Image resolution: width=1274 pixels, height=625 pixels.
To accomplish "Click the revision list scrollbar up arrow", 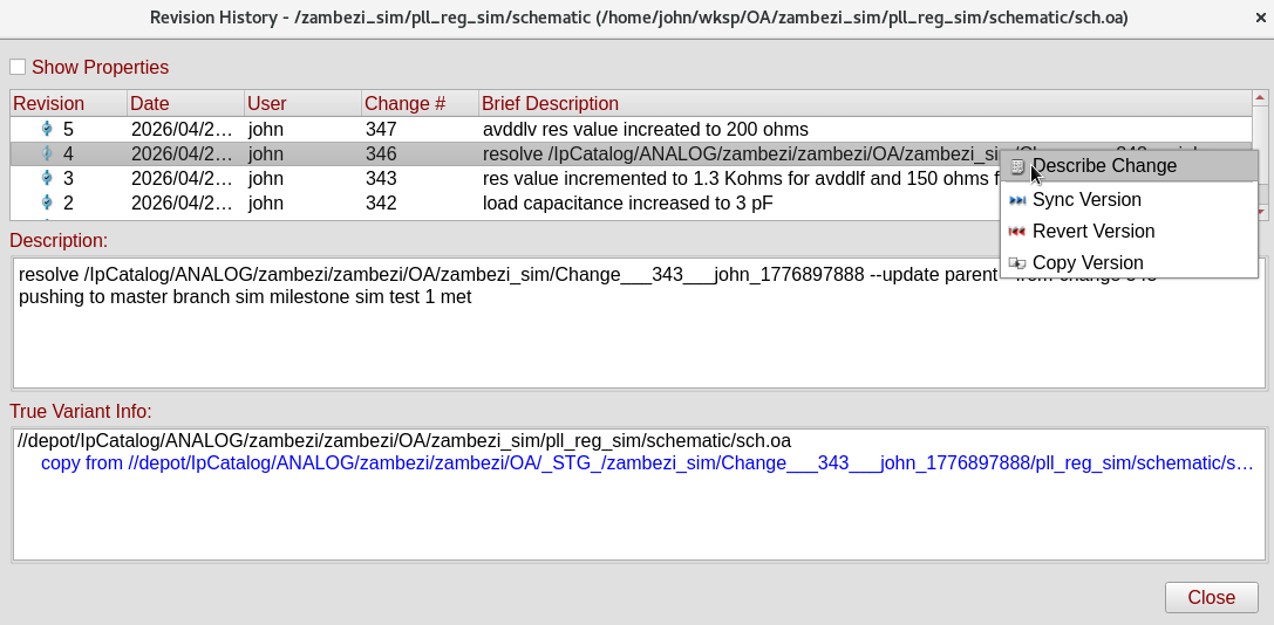I will point(1260,98).
